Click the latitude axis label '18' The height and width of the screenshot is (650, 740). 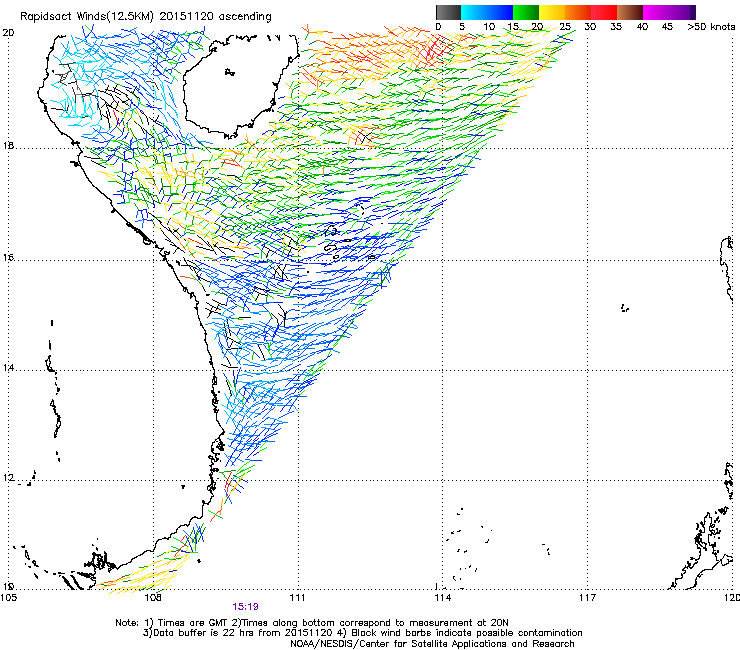8,145
